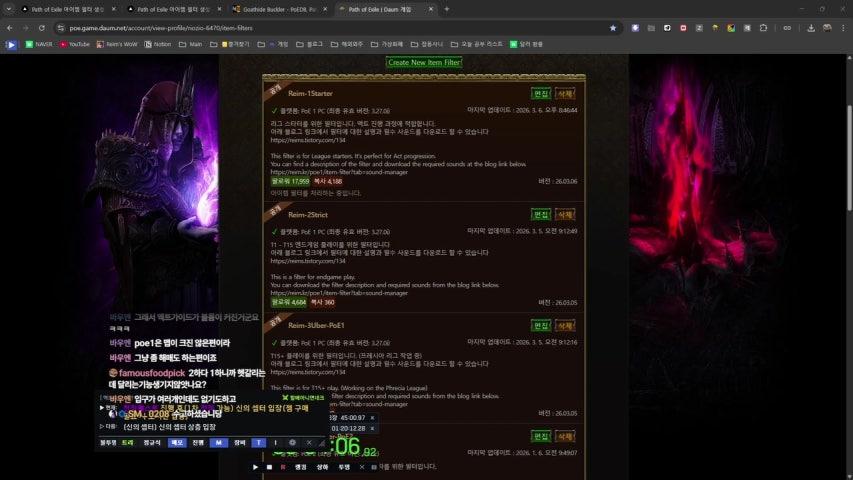Image resolution: width=853 pixels, height=480 pixels.
Task: Open the 달러 환율 bookmark
Action: coord(526,44)
